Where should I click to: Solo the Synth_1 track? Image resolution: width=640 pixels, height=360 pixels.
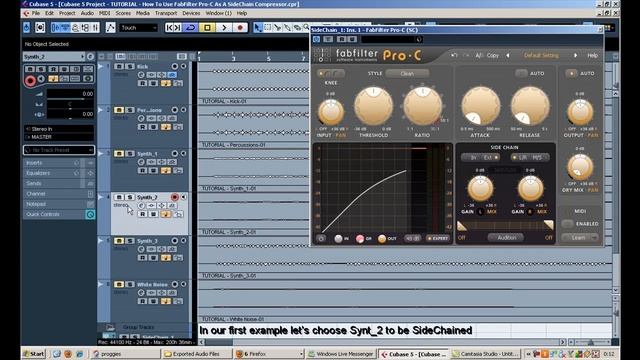130,153
